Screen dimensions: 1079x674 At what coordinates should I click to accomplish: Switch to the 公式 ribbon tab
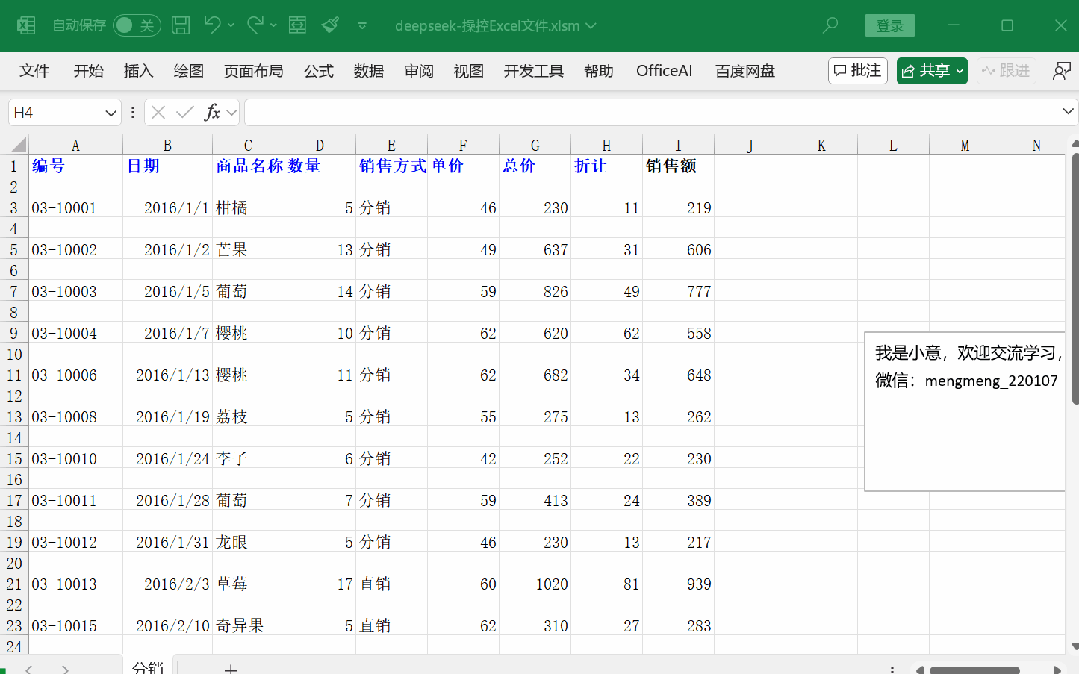pyautogui.click(x=319, y=71)
